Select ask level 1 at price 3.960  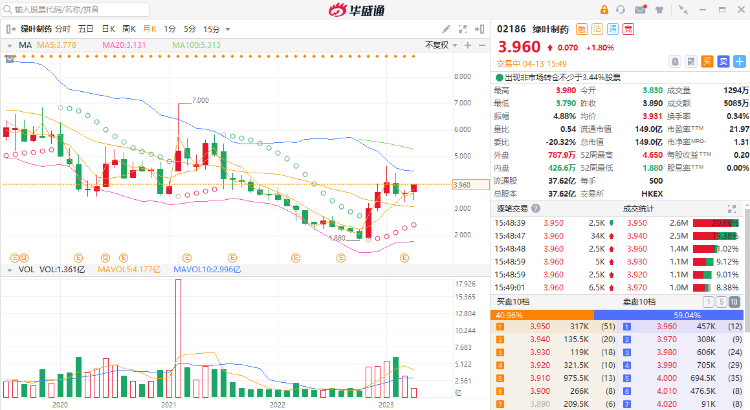point(683,326)
